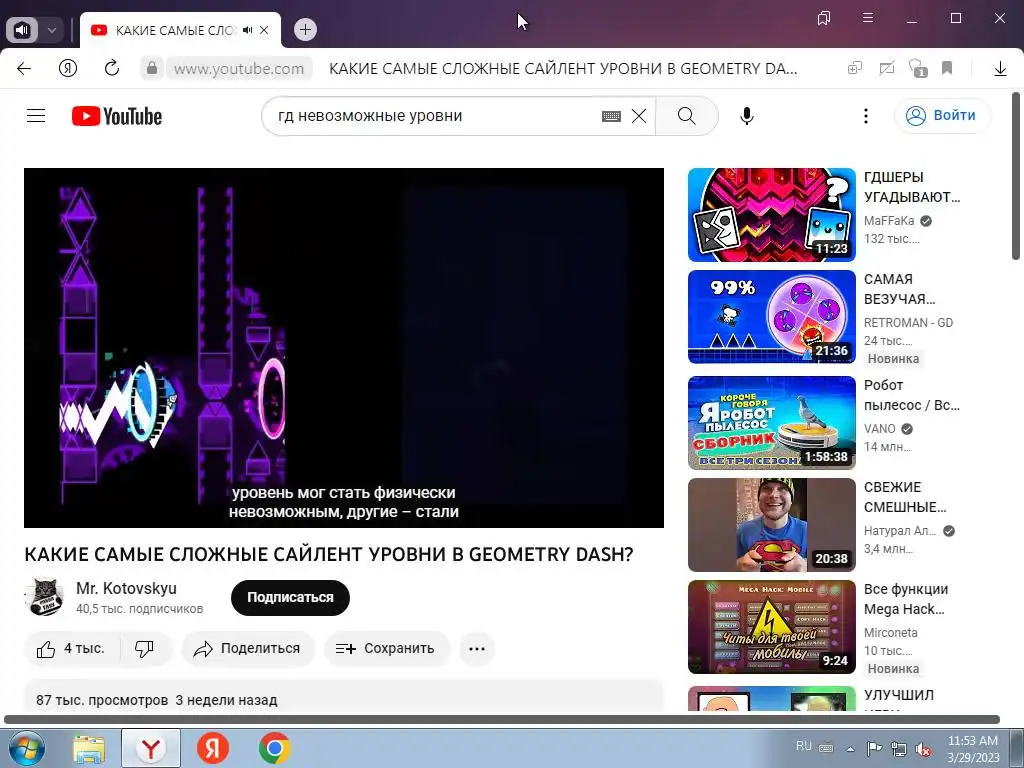Open Mr. Kotovskyu channel avatar
1024x768 pixels.
click(44, 597)
